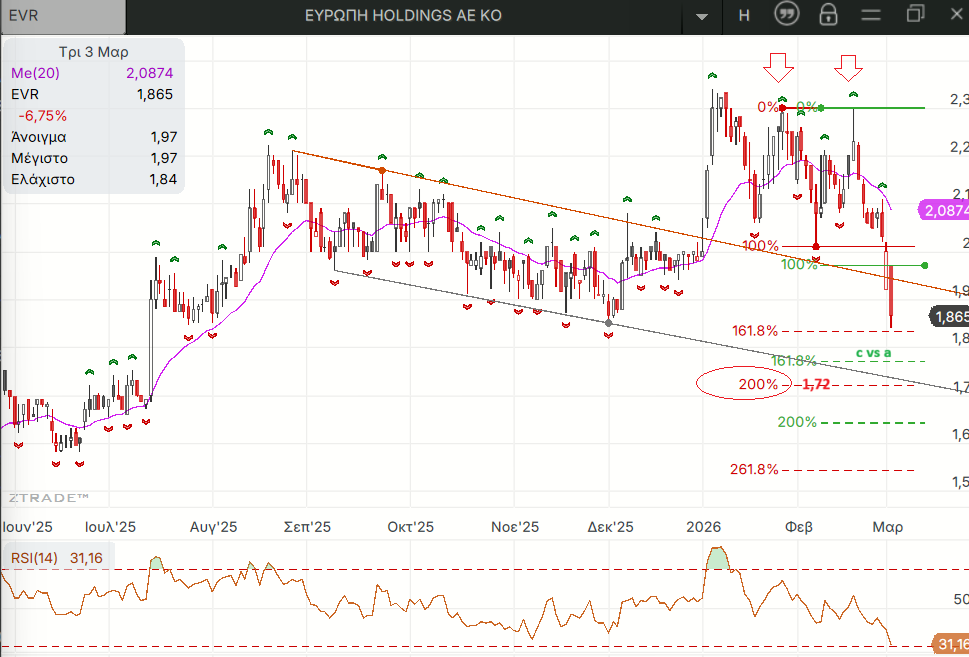Click the 1,865 current price tag on axis
Viewport: 969px width, 657px height.
(949, 316)
